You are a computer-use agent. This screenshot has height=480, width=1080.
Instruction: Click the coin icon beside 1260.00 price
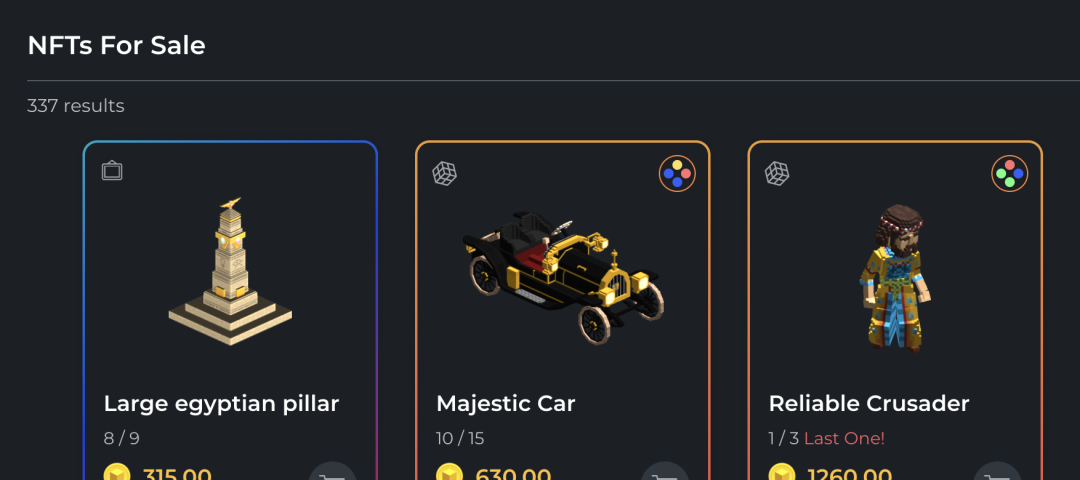tap(782, 472)
